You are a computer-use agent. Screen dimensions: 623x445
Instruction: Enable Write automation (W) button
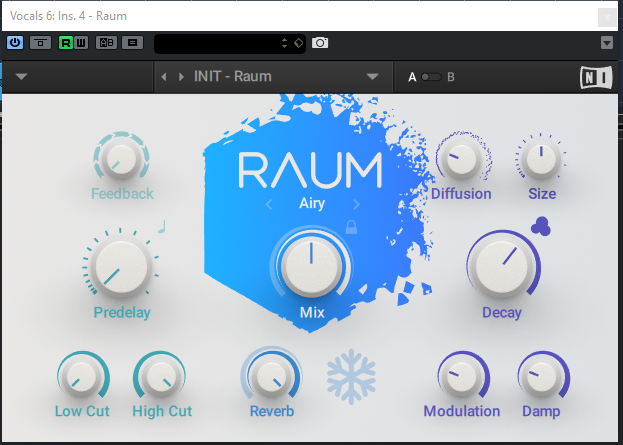pyautogui.click(x=81, y=43)
